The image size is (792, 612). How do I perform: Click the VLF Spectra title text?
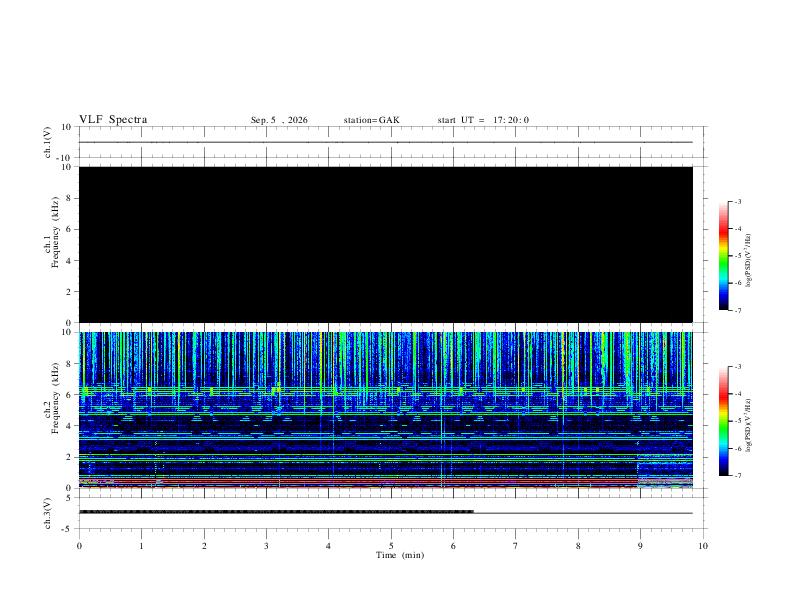113,120
